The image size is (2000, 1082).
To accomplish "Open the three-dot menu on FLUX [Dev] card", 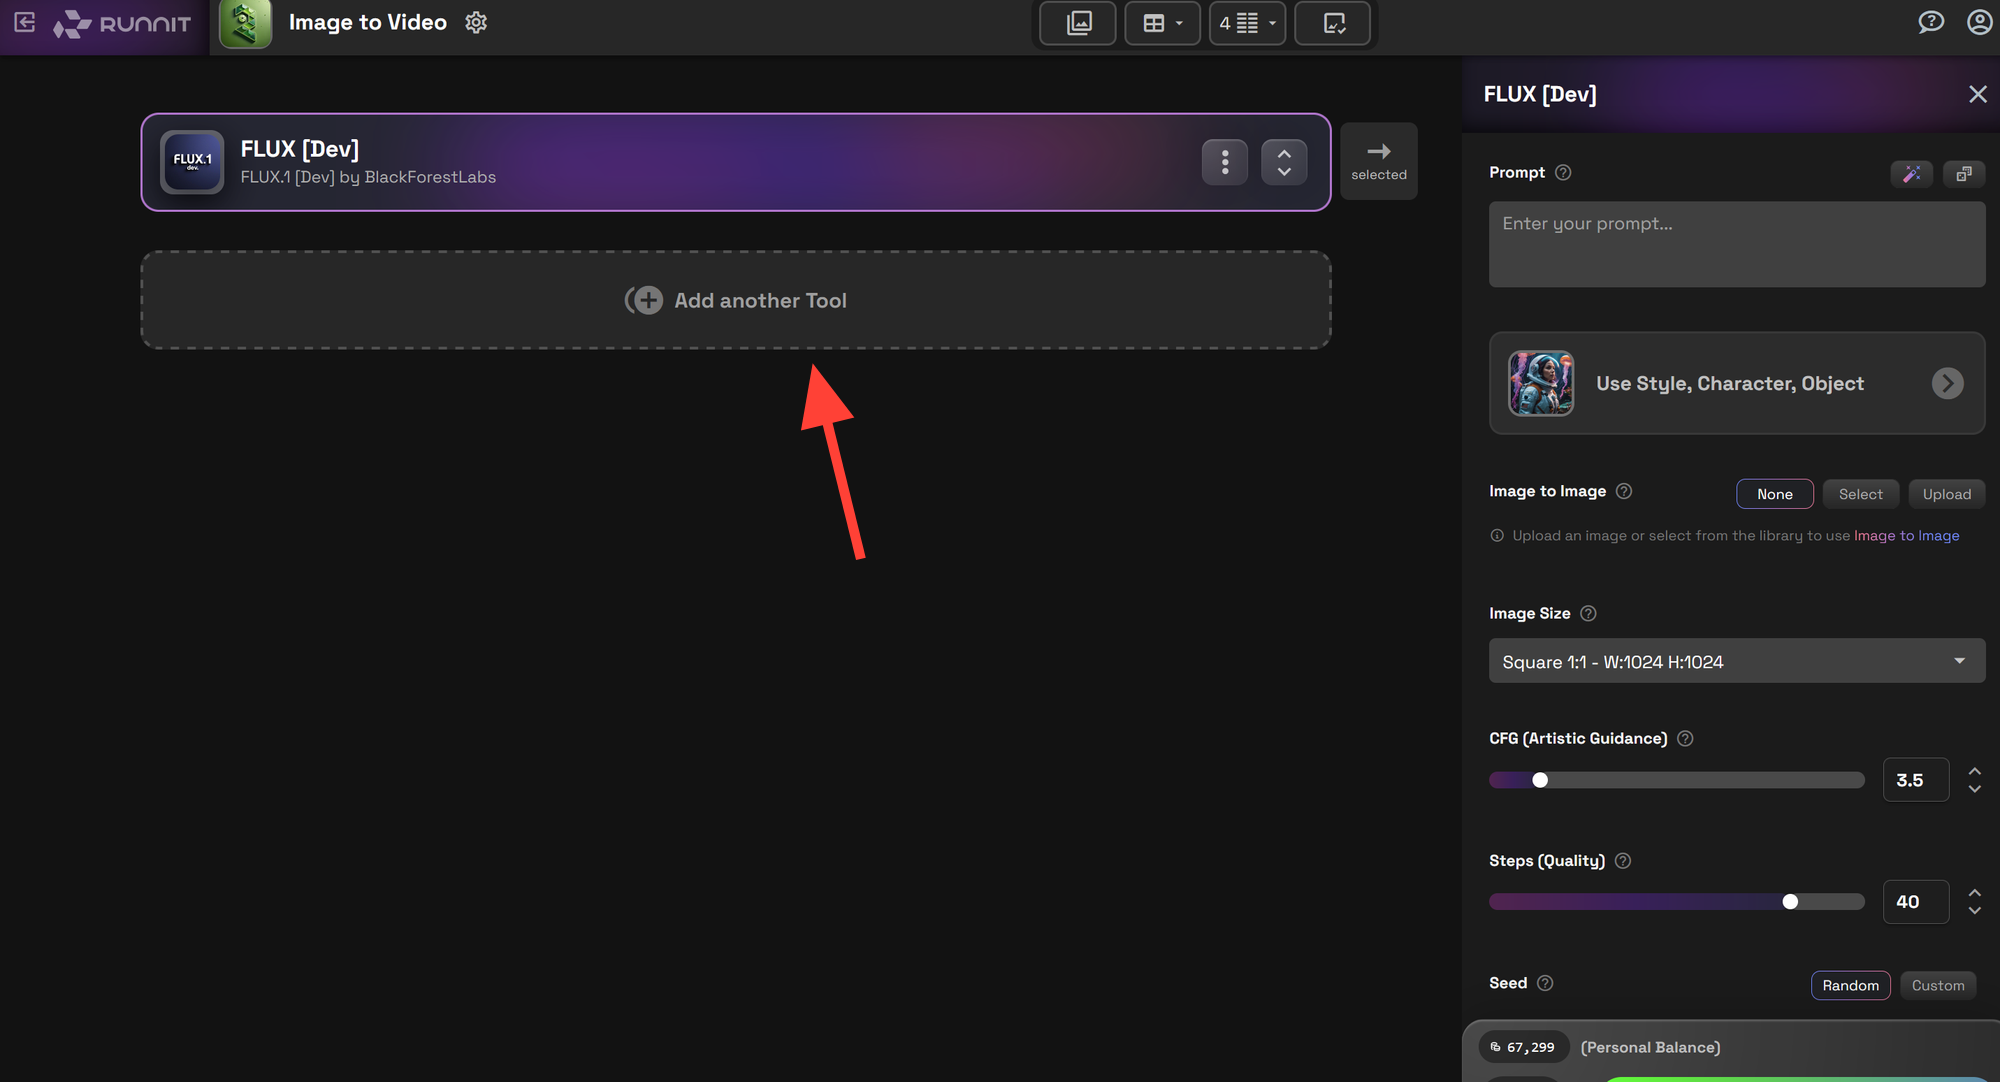I will 1224,161.
